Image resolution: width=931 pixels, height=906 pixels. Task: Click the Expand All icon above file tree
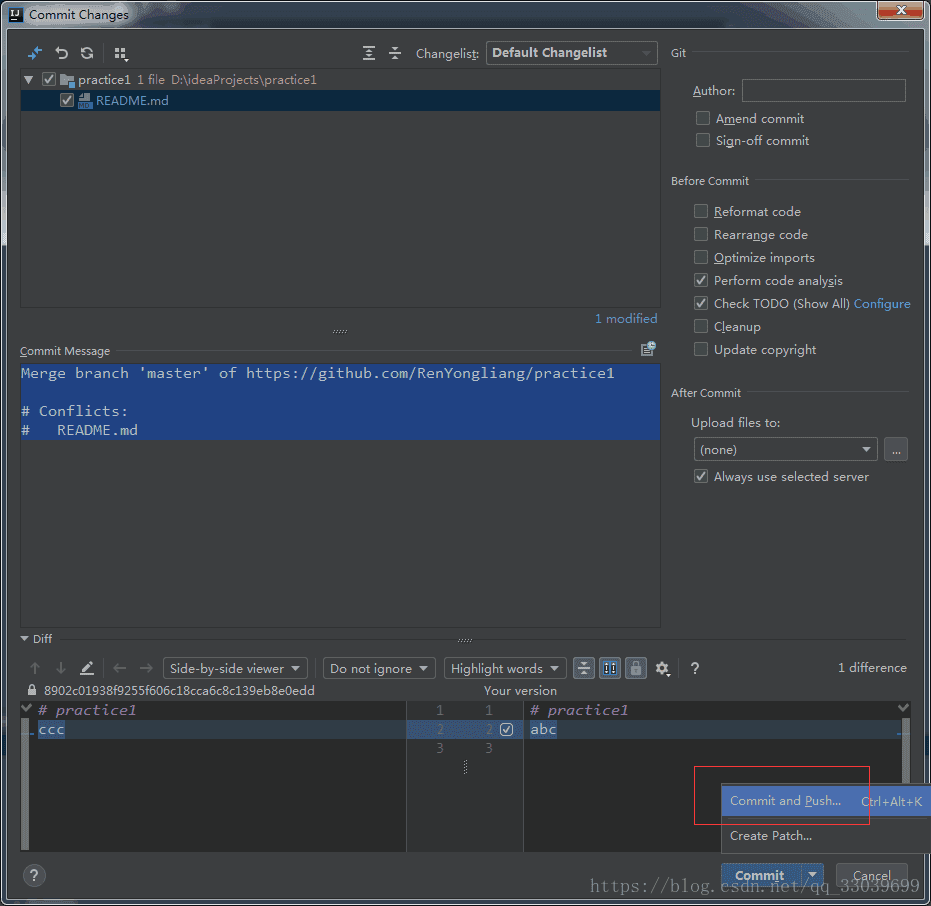[369, 53]
